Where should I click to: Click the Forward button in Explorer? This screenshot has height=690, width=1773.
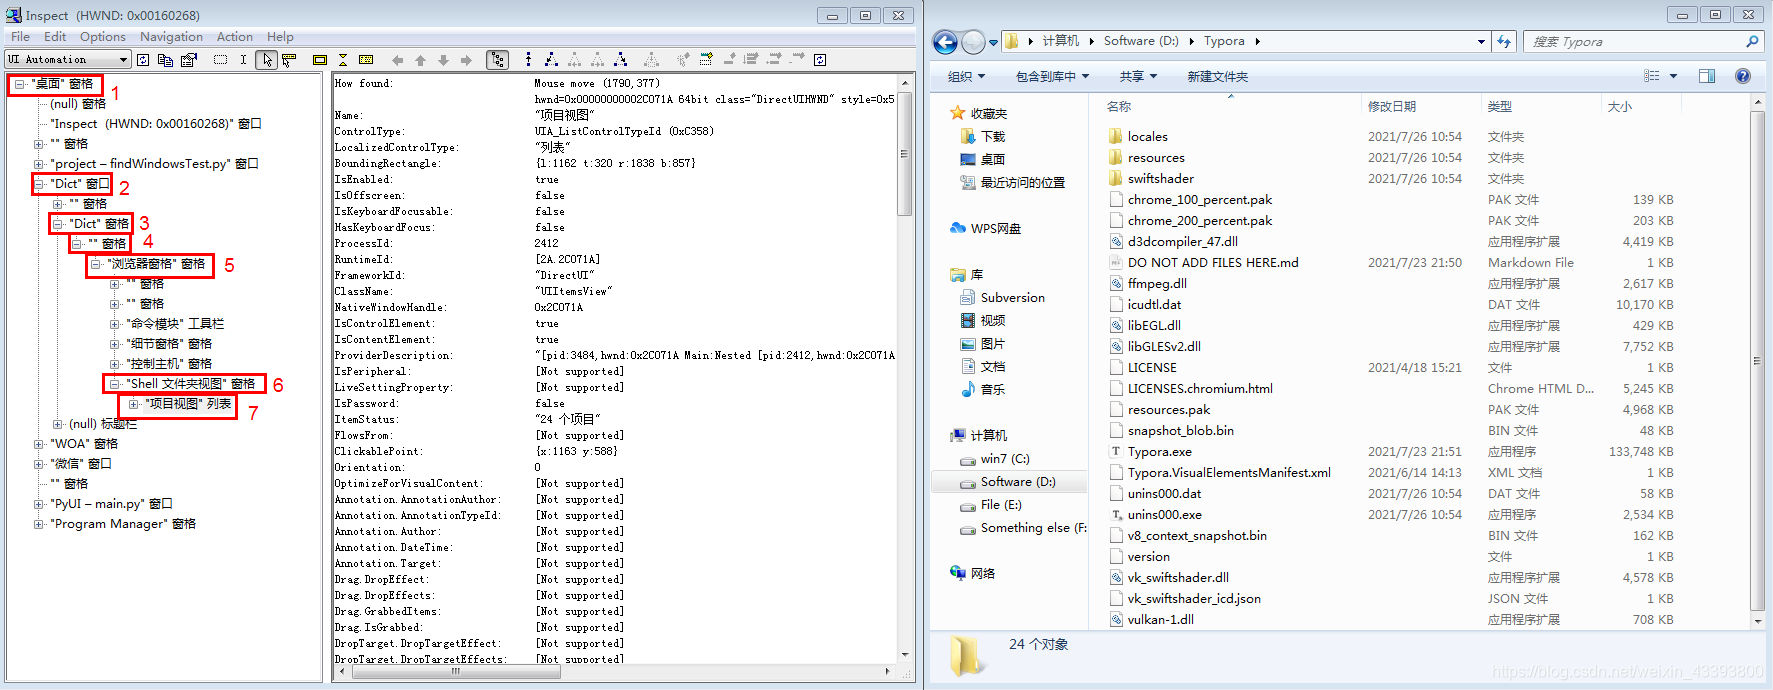pos(973,42)
